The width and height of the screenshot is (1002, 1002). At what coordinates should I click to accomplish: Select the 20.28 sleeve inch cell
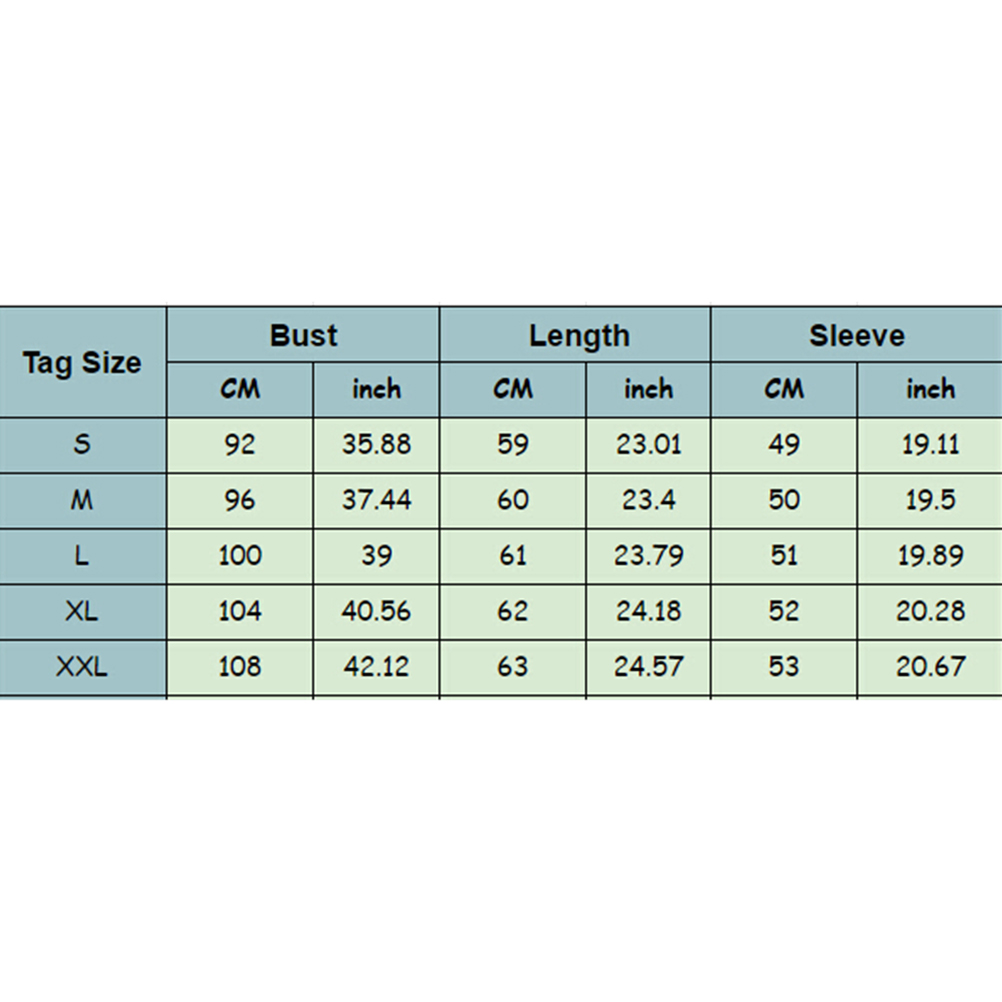(x=930, y=611)
